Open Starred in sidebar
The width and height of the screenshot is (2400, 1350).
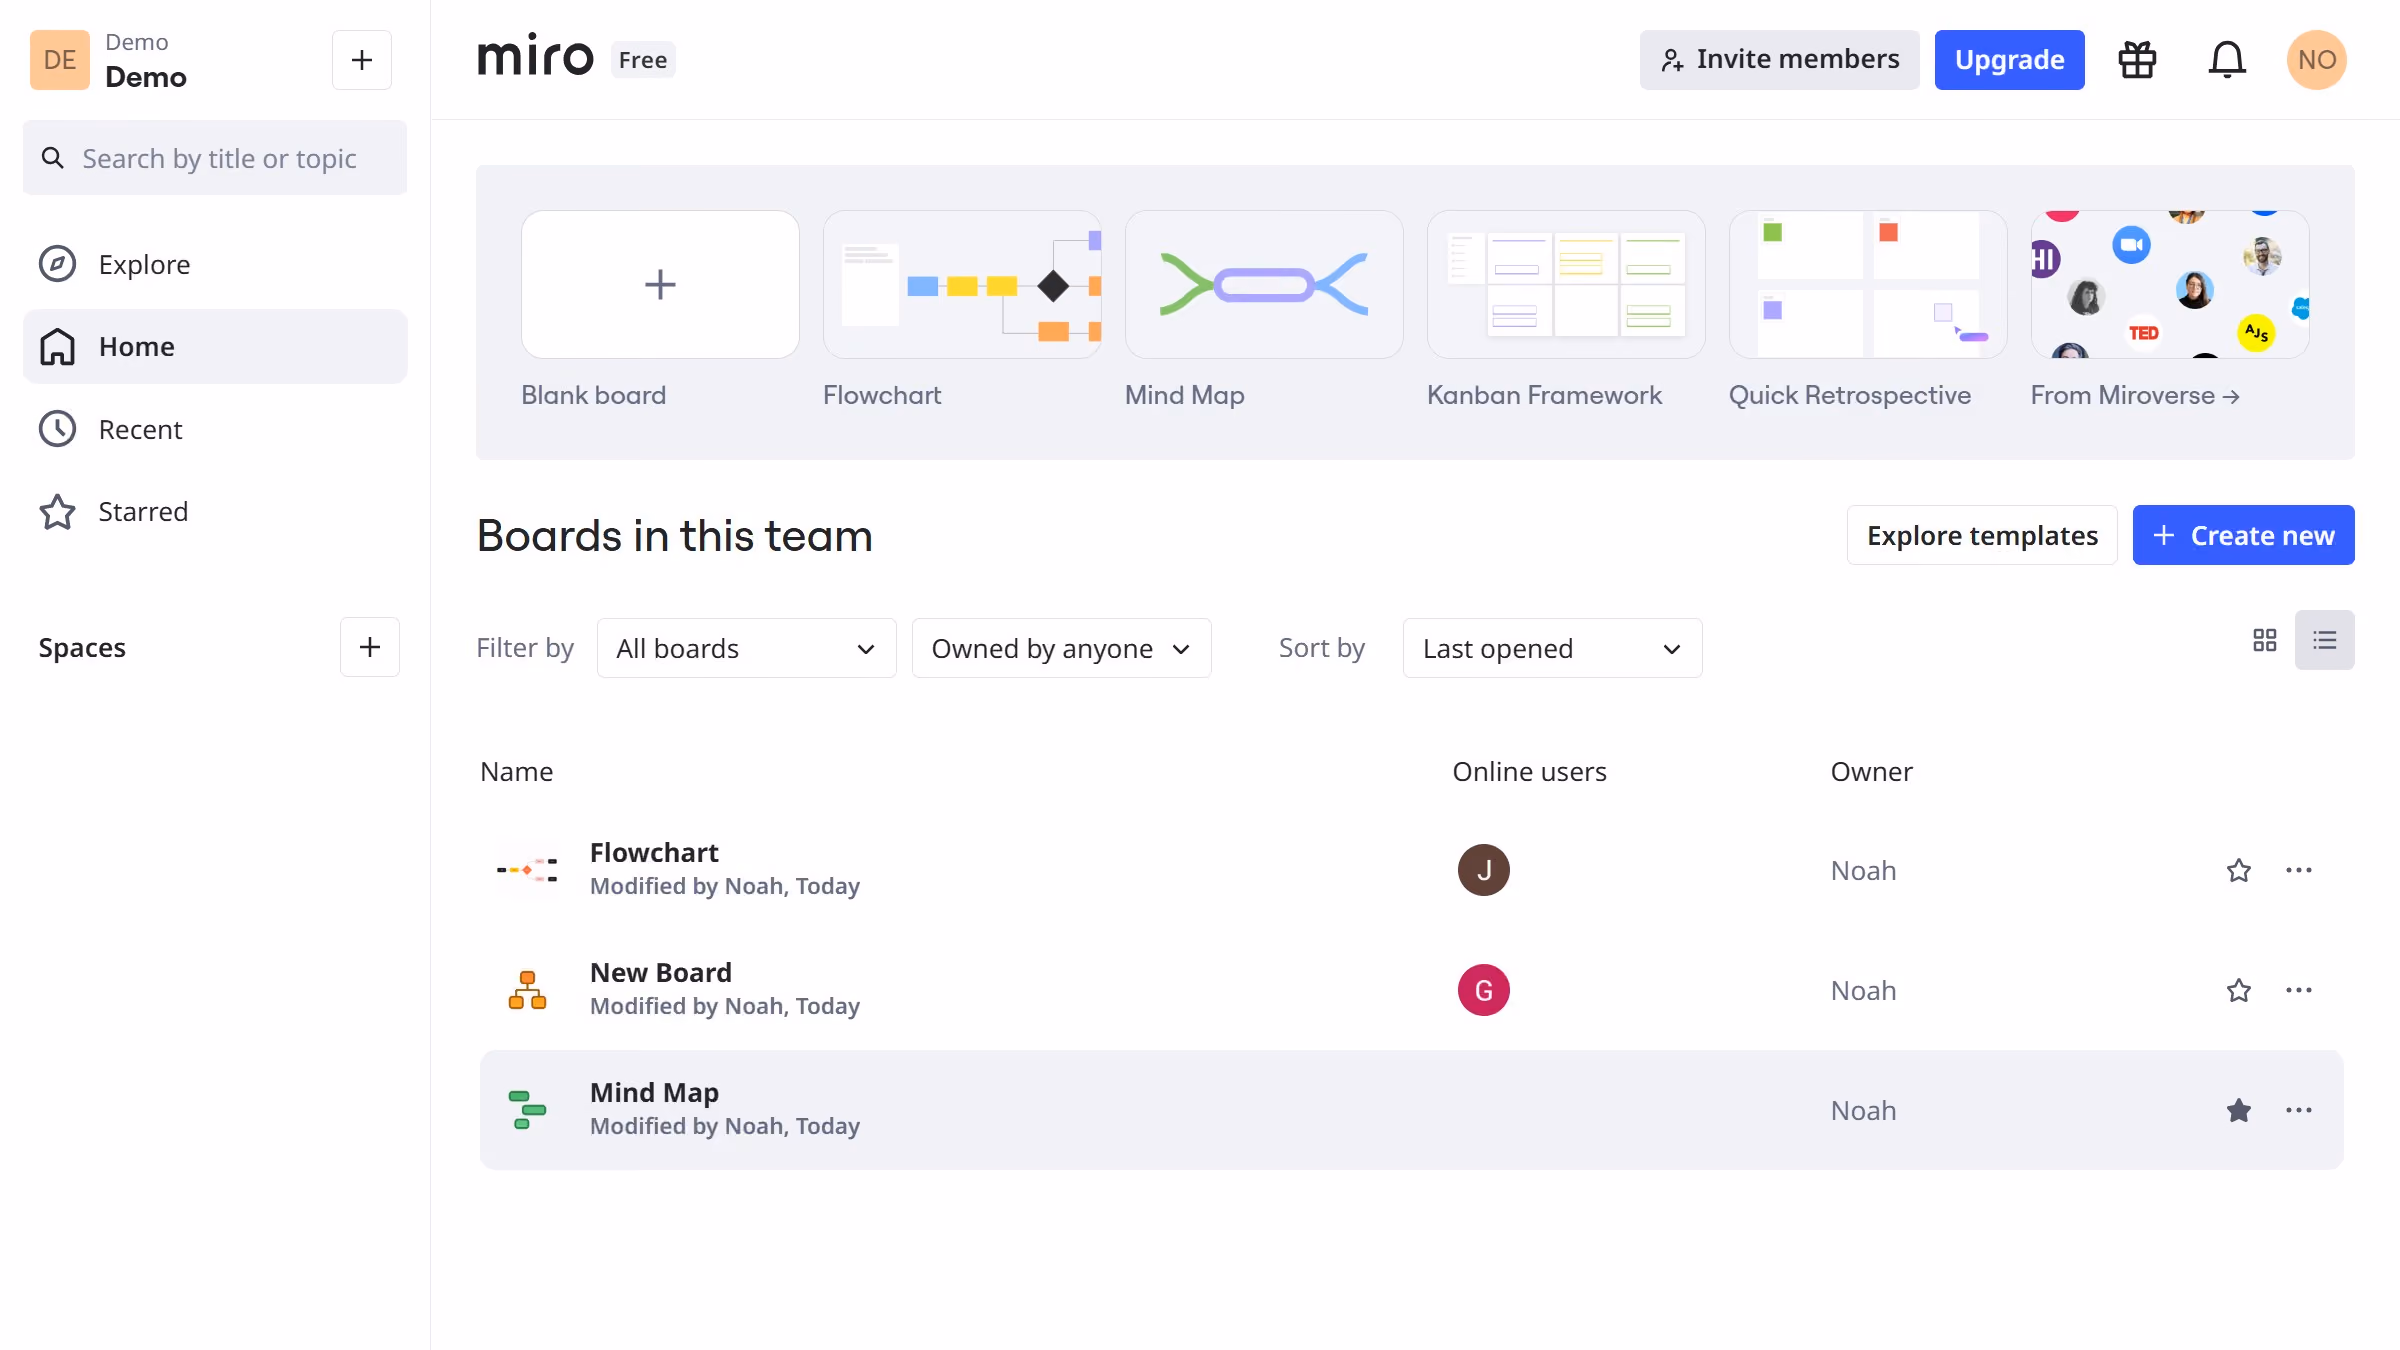click(215, 511)
